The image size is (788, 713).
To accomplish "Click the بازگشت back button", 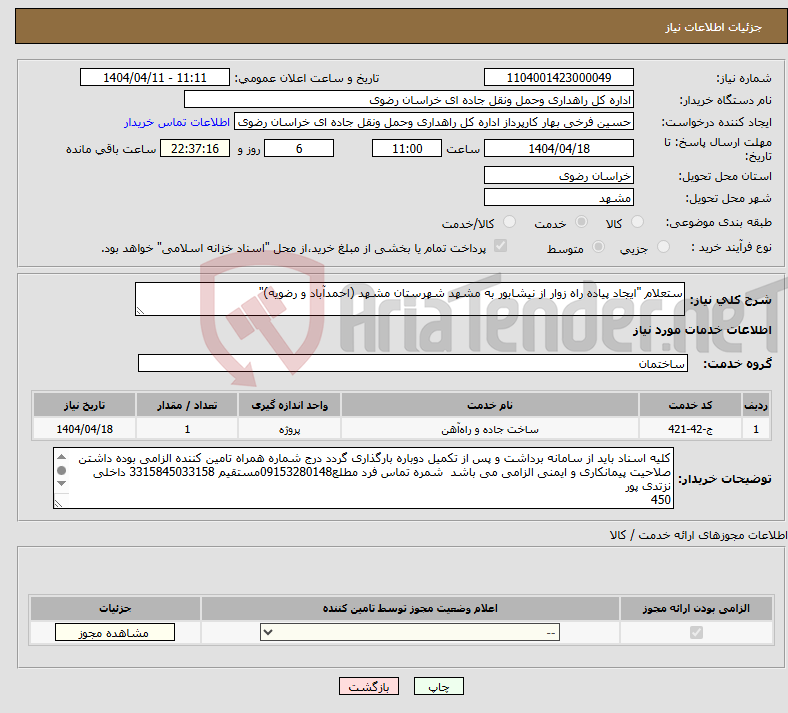I will (x=369, y=686).
